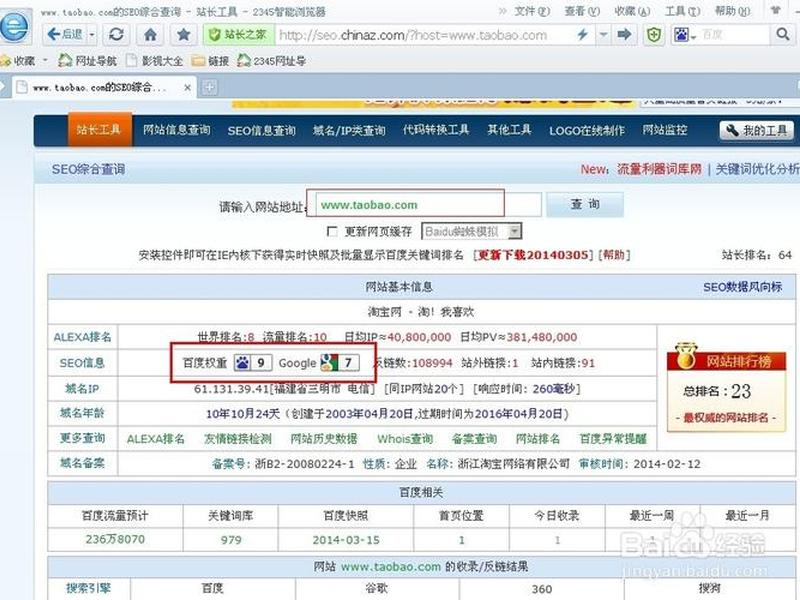The height and width of the screenshot is (600, 800).
Task: Open the 帮助(H) menu
Action: click(x=732, y=11)
